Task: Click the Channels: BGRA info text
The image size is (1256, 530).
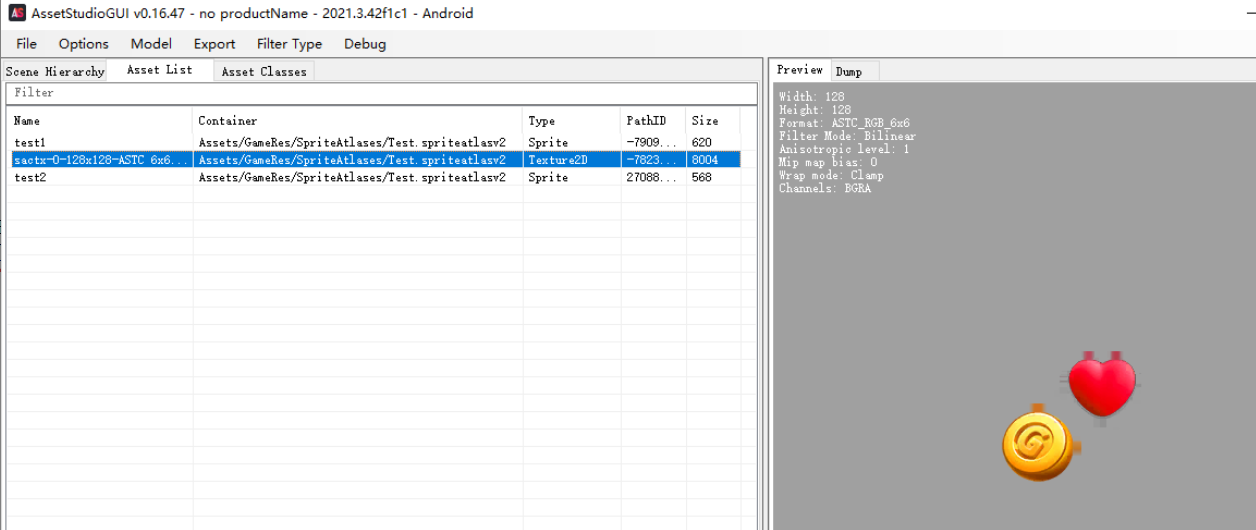Action: (825, 188)
